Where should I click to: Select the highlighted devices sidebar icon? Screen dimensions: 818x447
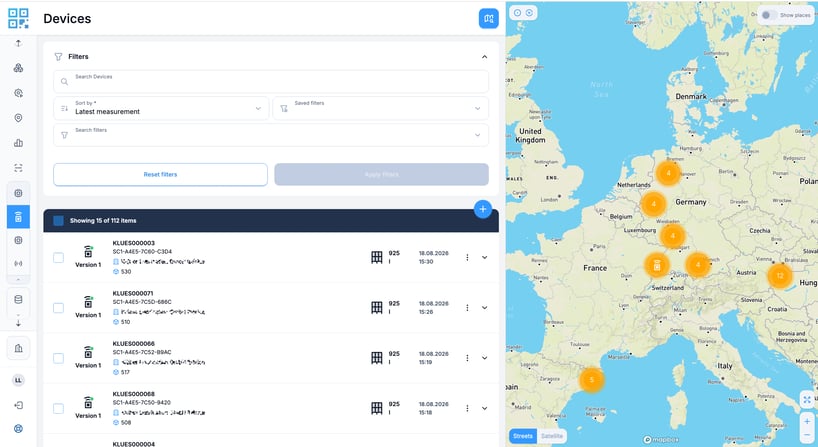[18, 216]
